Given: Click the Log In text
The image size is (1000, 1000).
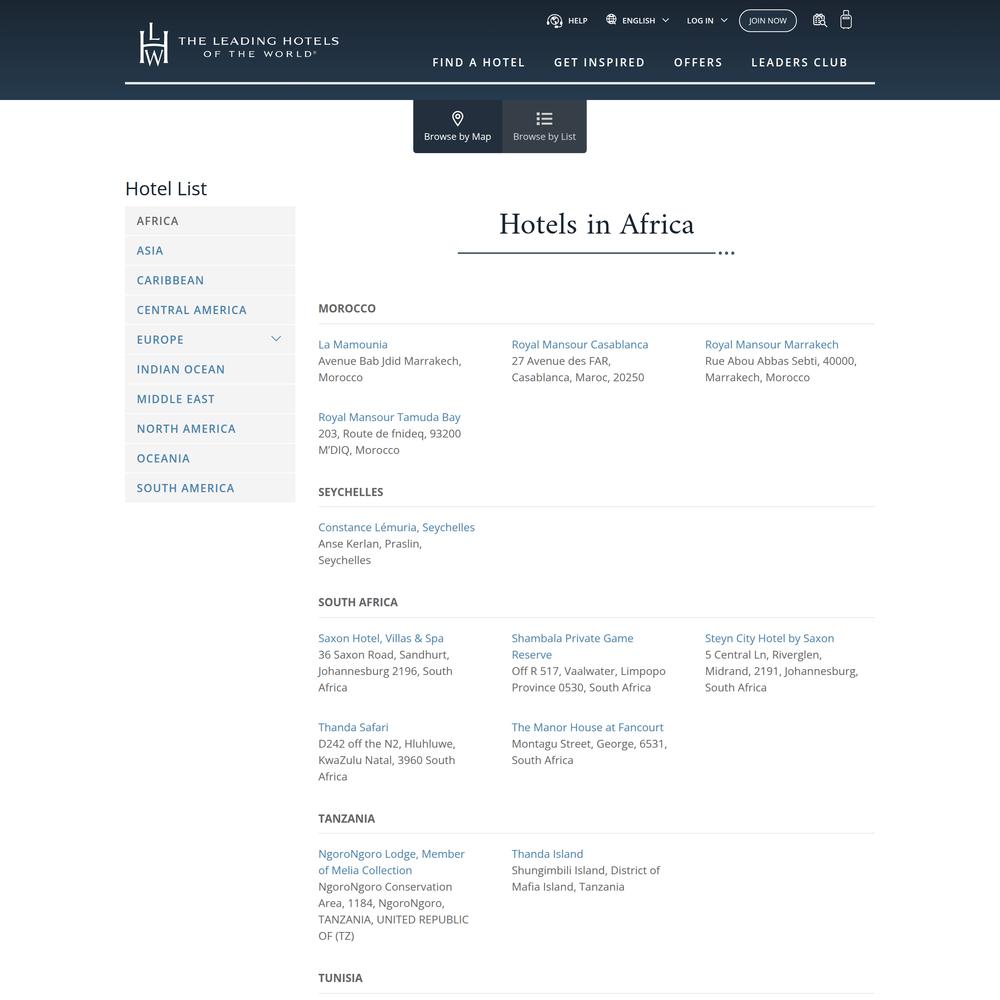Looking at the screenshot, I should pyautogui.click(x=700, y=20).
